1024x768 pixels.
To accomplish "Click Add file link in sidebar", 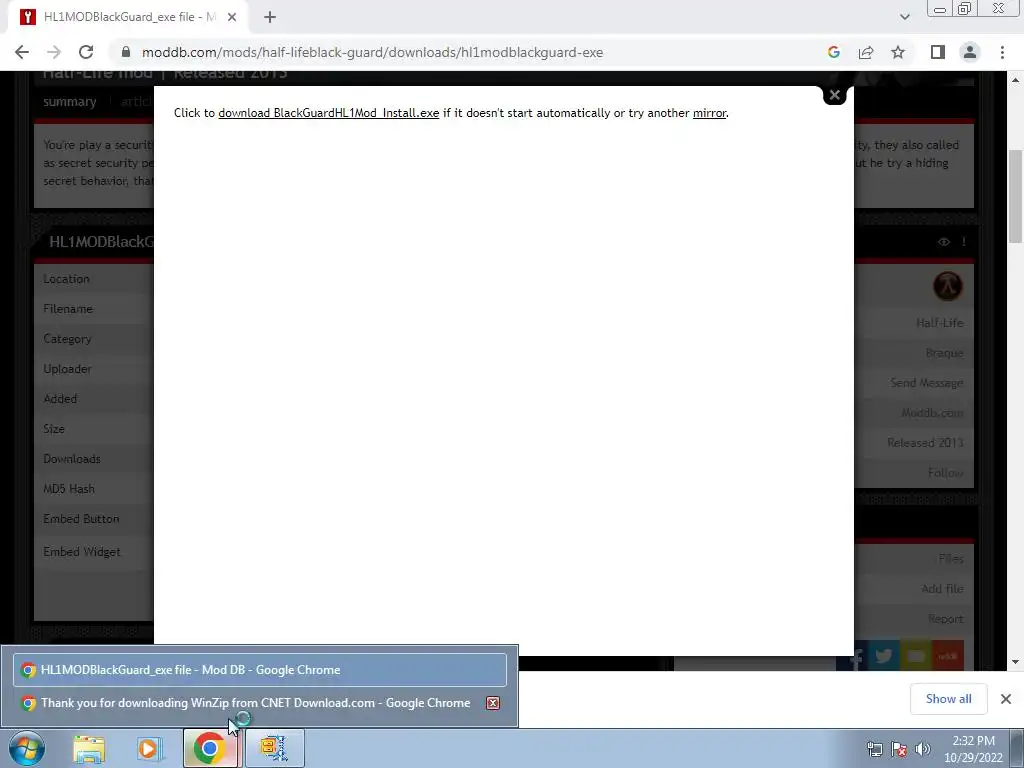I will (942, 588).
